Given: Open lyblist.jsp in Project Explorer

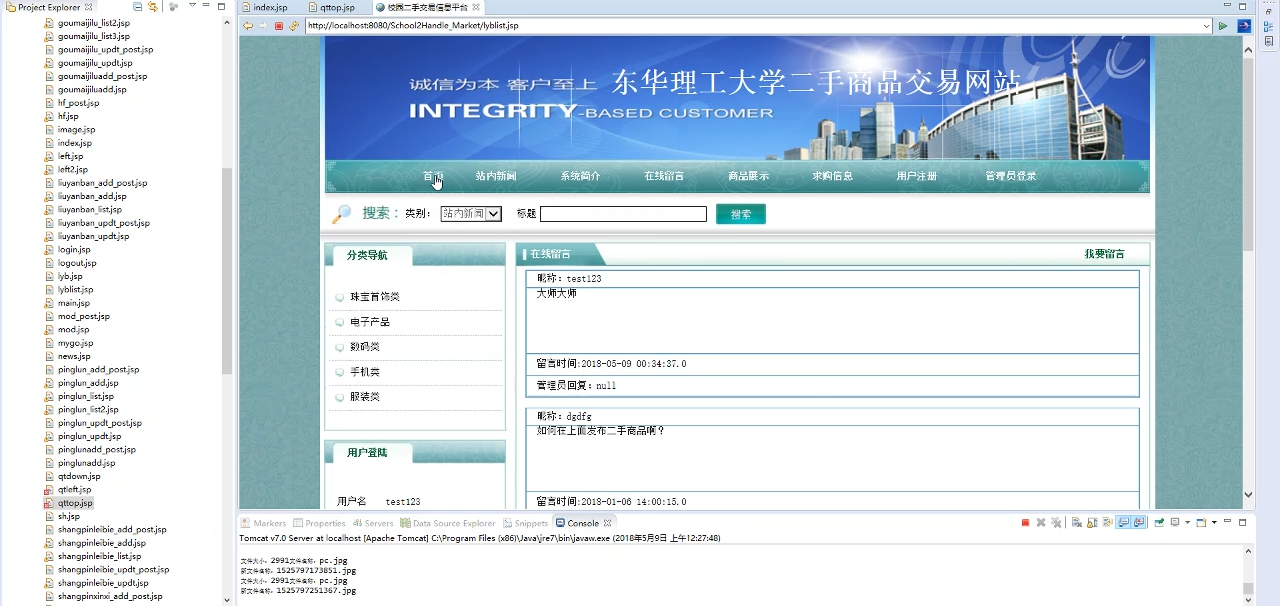Looking at the screenshot, I should pyautogui.click(x=75, y=289).
